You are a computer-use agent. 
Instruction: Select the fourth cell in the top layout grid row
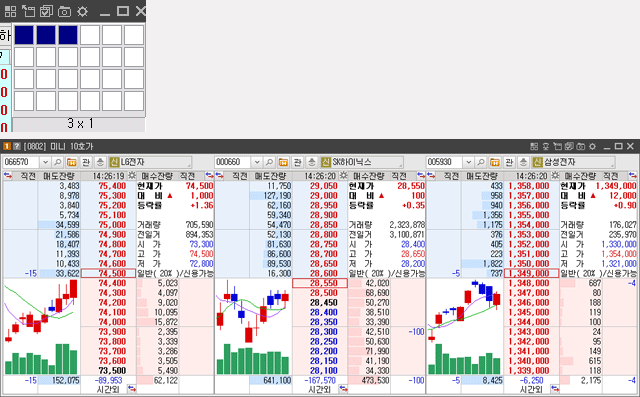[x=90, y=35]
